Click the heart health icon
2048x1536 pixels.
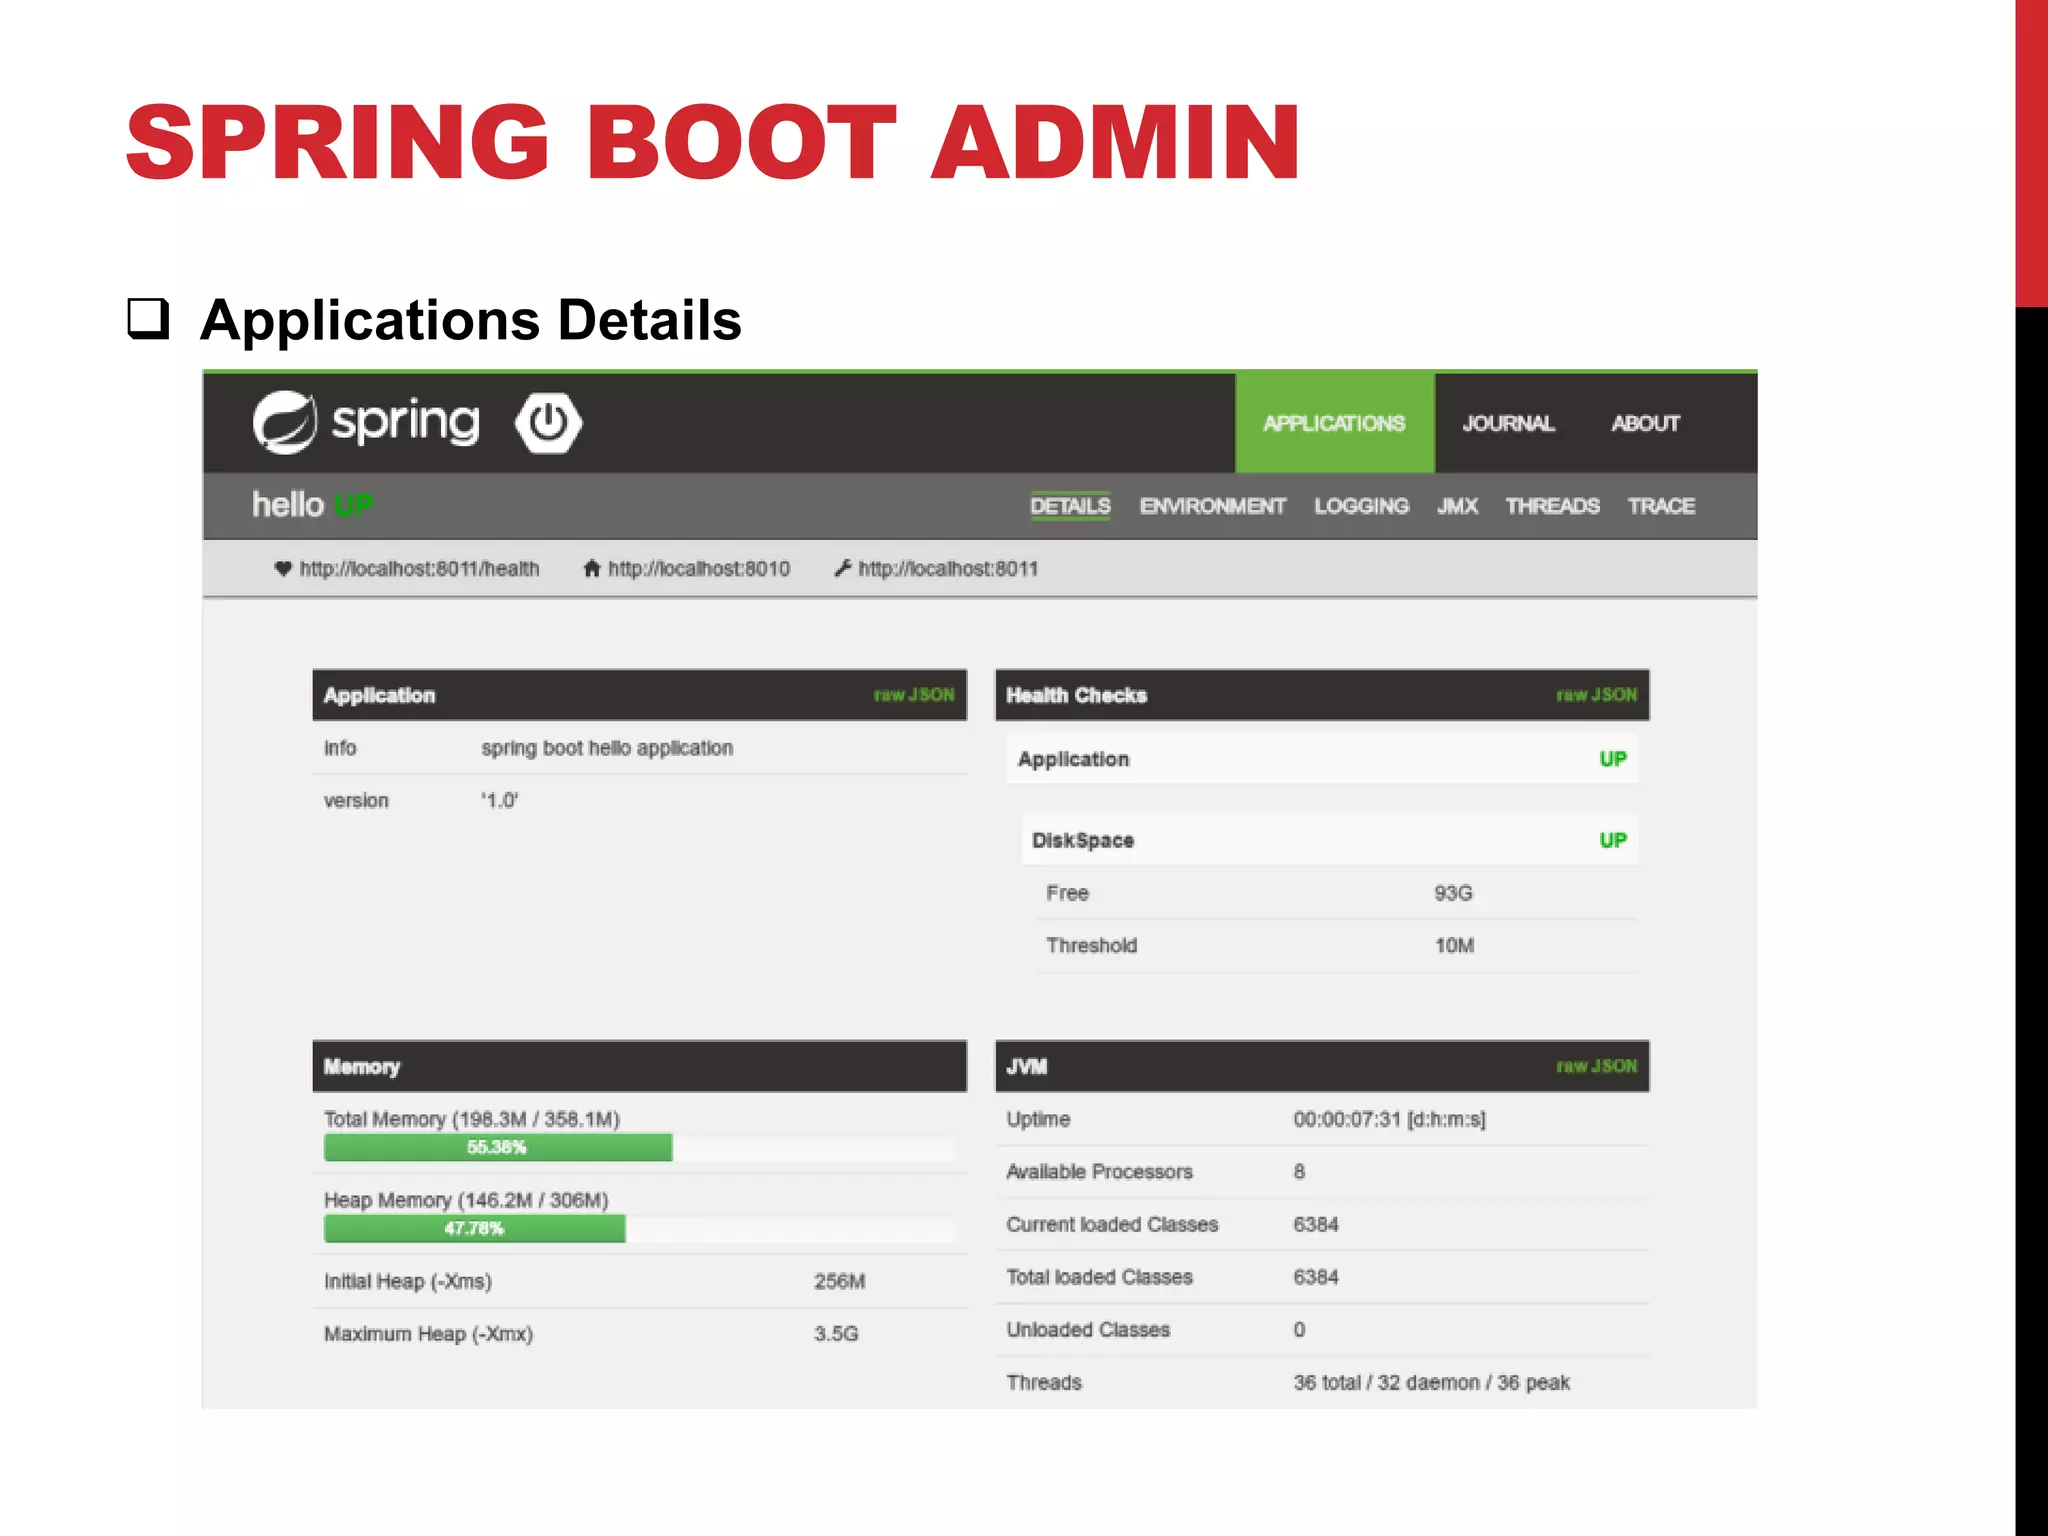click(x=283, y=569)
